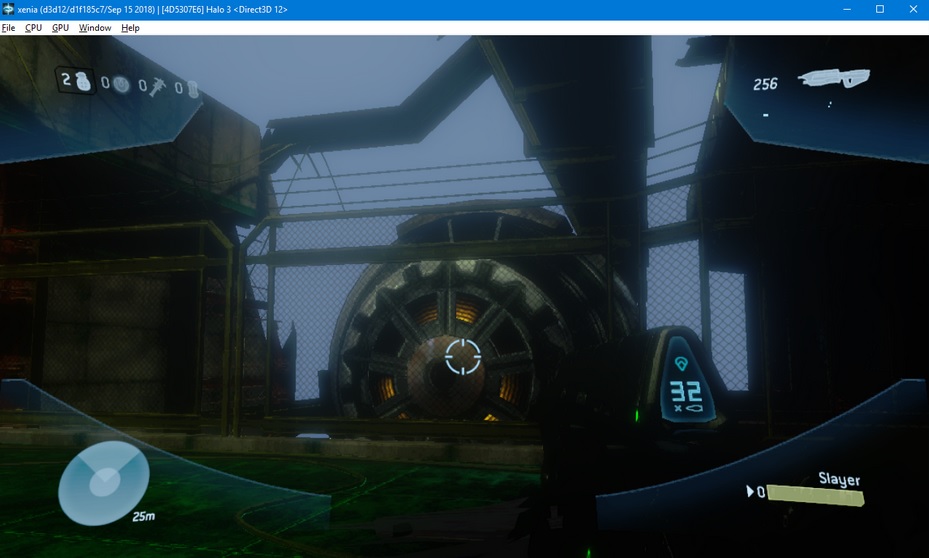Click the Slayer game mode label

(x=839, y=479)
